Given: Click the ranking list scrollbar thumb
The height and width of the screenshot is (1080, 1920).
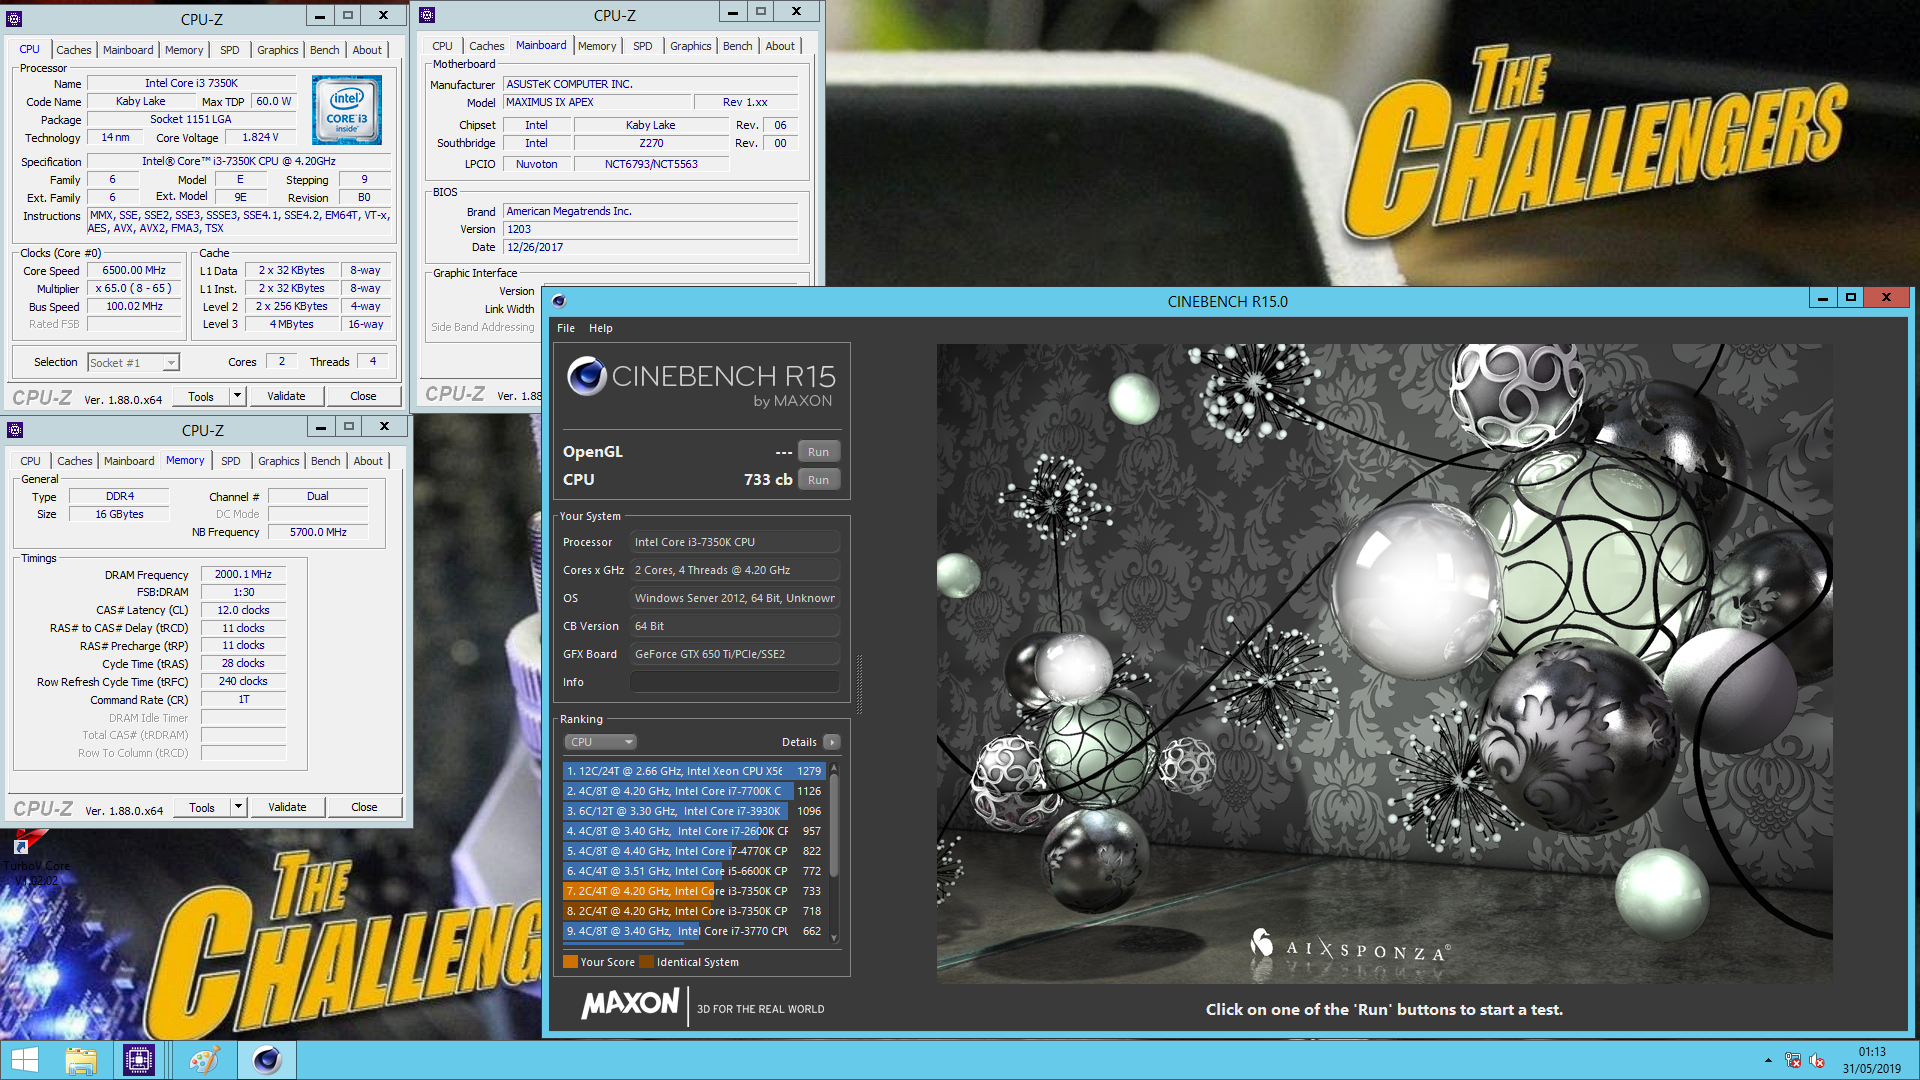Looking at the screenshot, I should coord(834,825).
